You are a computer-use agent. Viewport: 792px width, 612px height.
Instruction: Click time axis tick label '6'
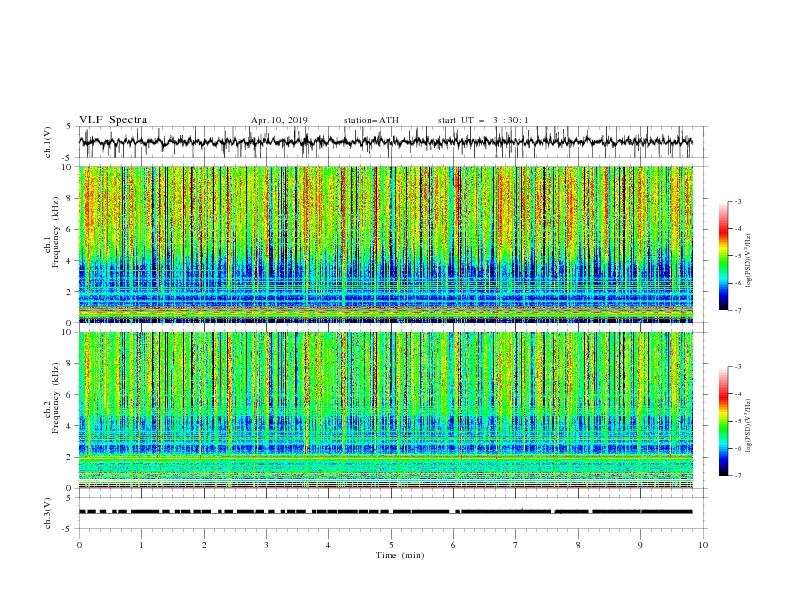(x=453, y=545)
